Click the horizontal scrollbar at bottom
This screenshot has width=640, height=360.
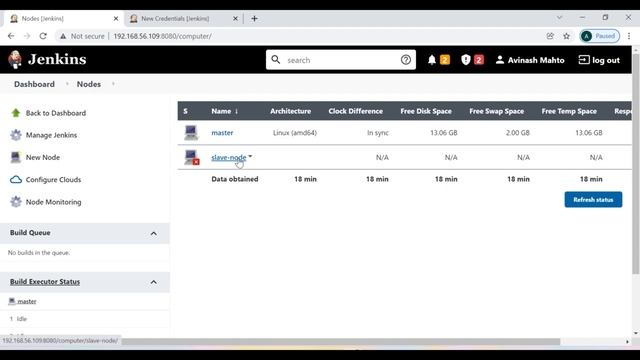pyautogui.click(x=341, y=342)
